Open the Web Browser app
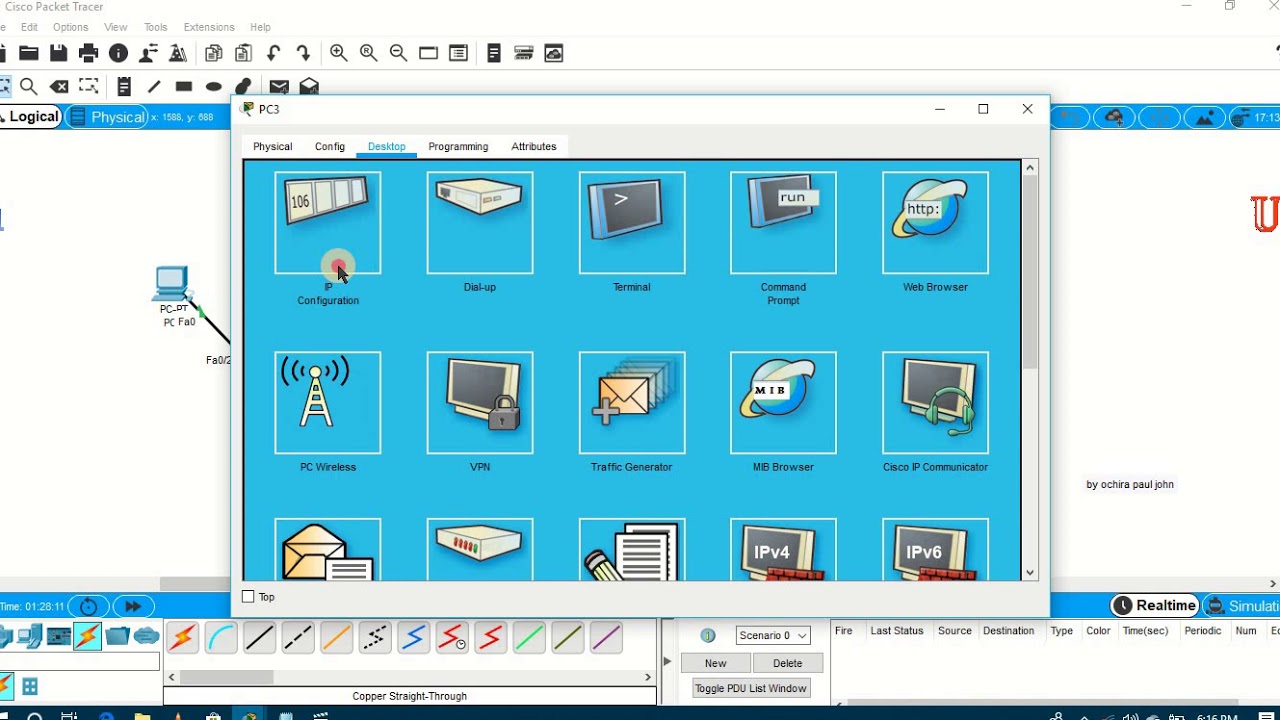Image resolution: width=1280 pixels, height=720 pixels. click(935, 223)
